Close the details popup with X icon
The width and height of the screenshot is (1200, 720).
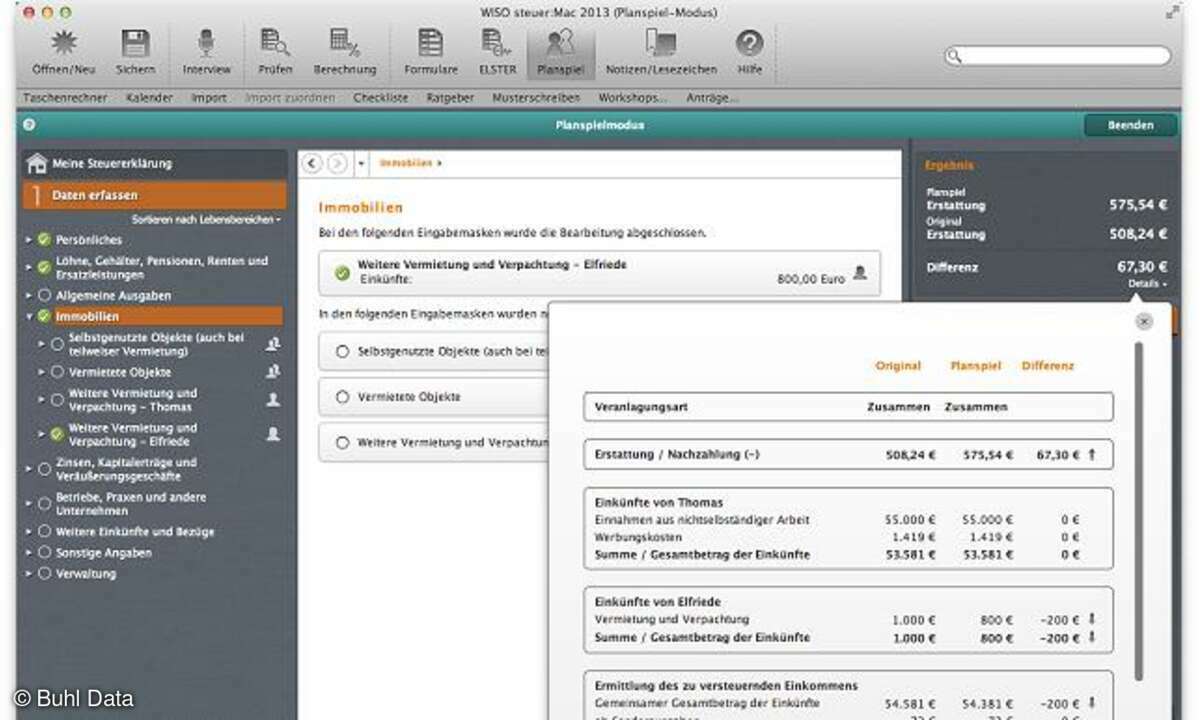pyautogui.click(x=1144, y=321)
